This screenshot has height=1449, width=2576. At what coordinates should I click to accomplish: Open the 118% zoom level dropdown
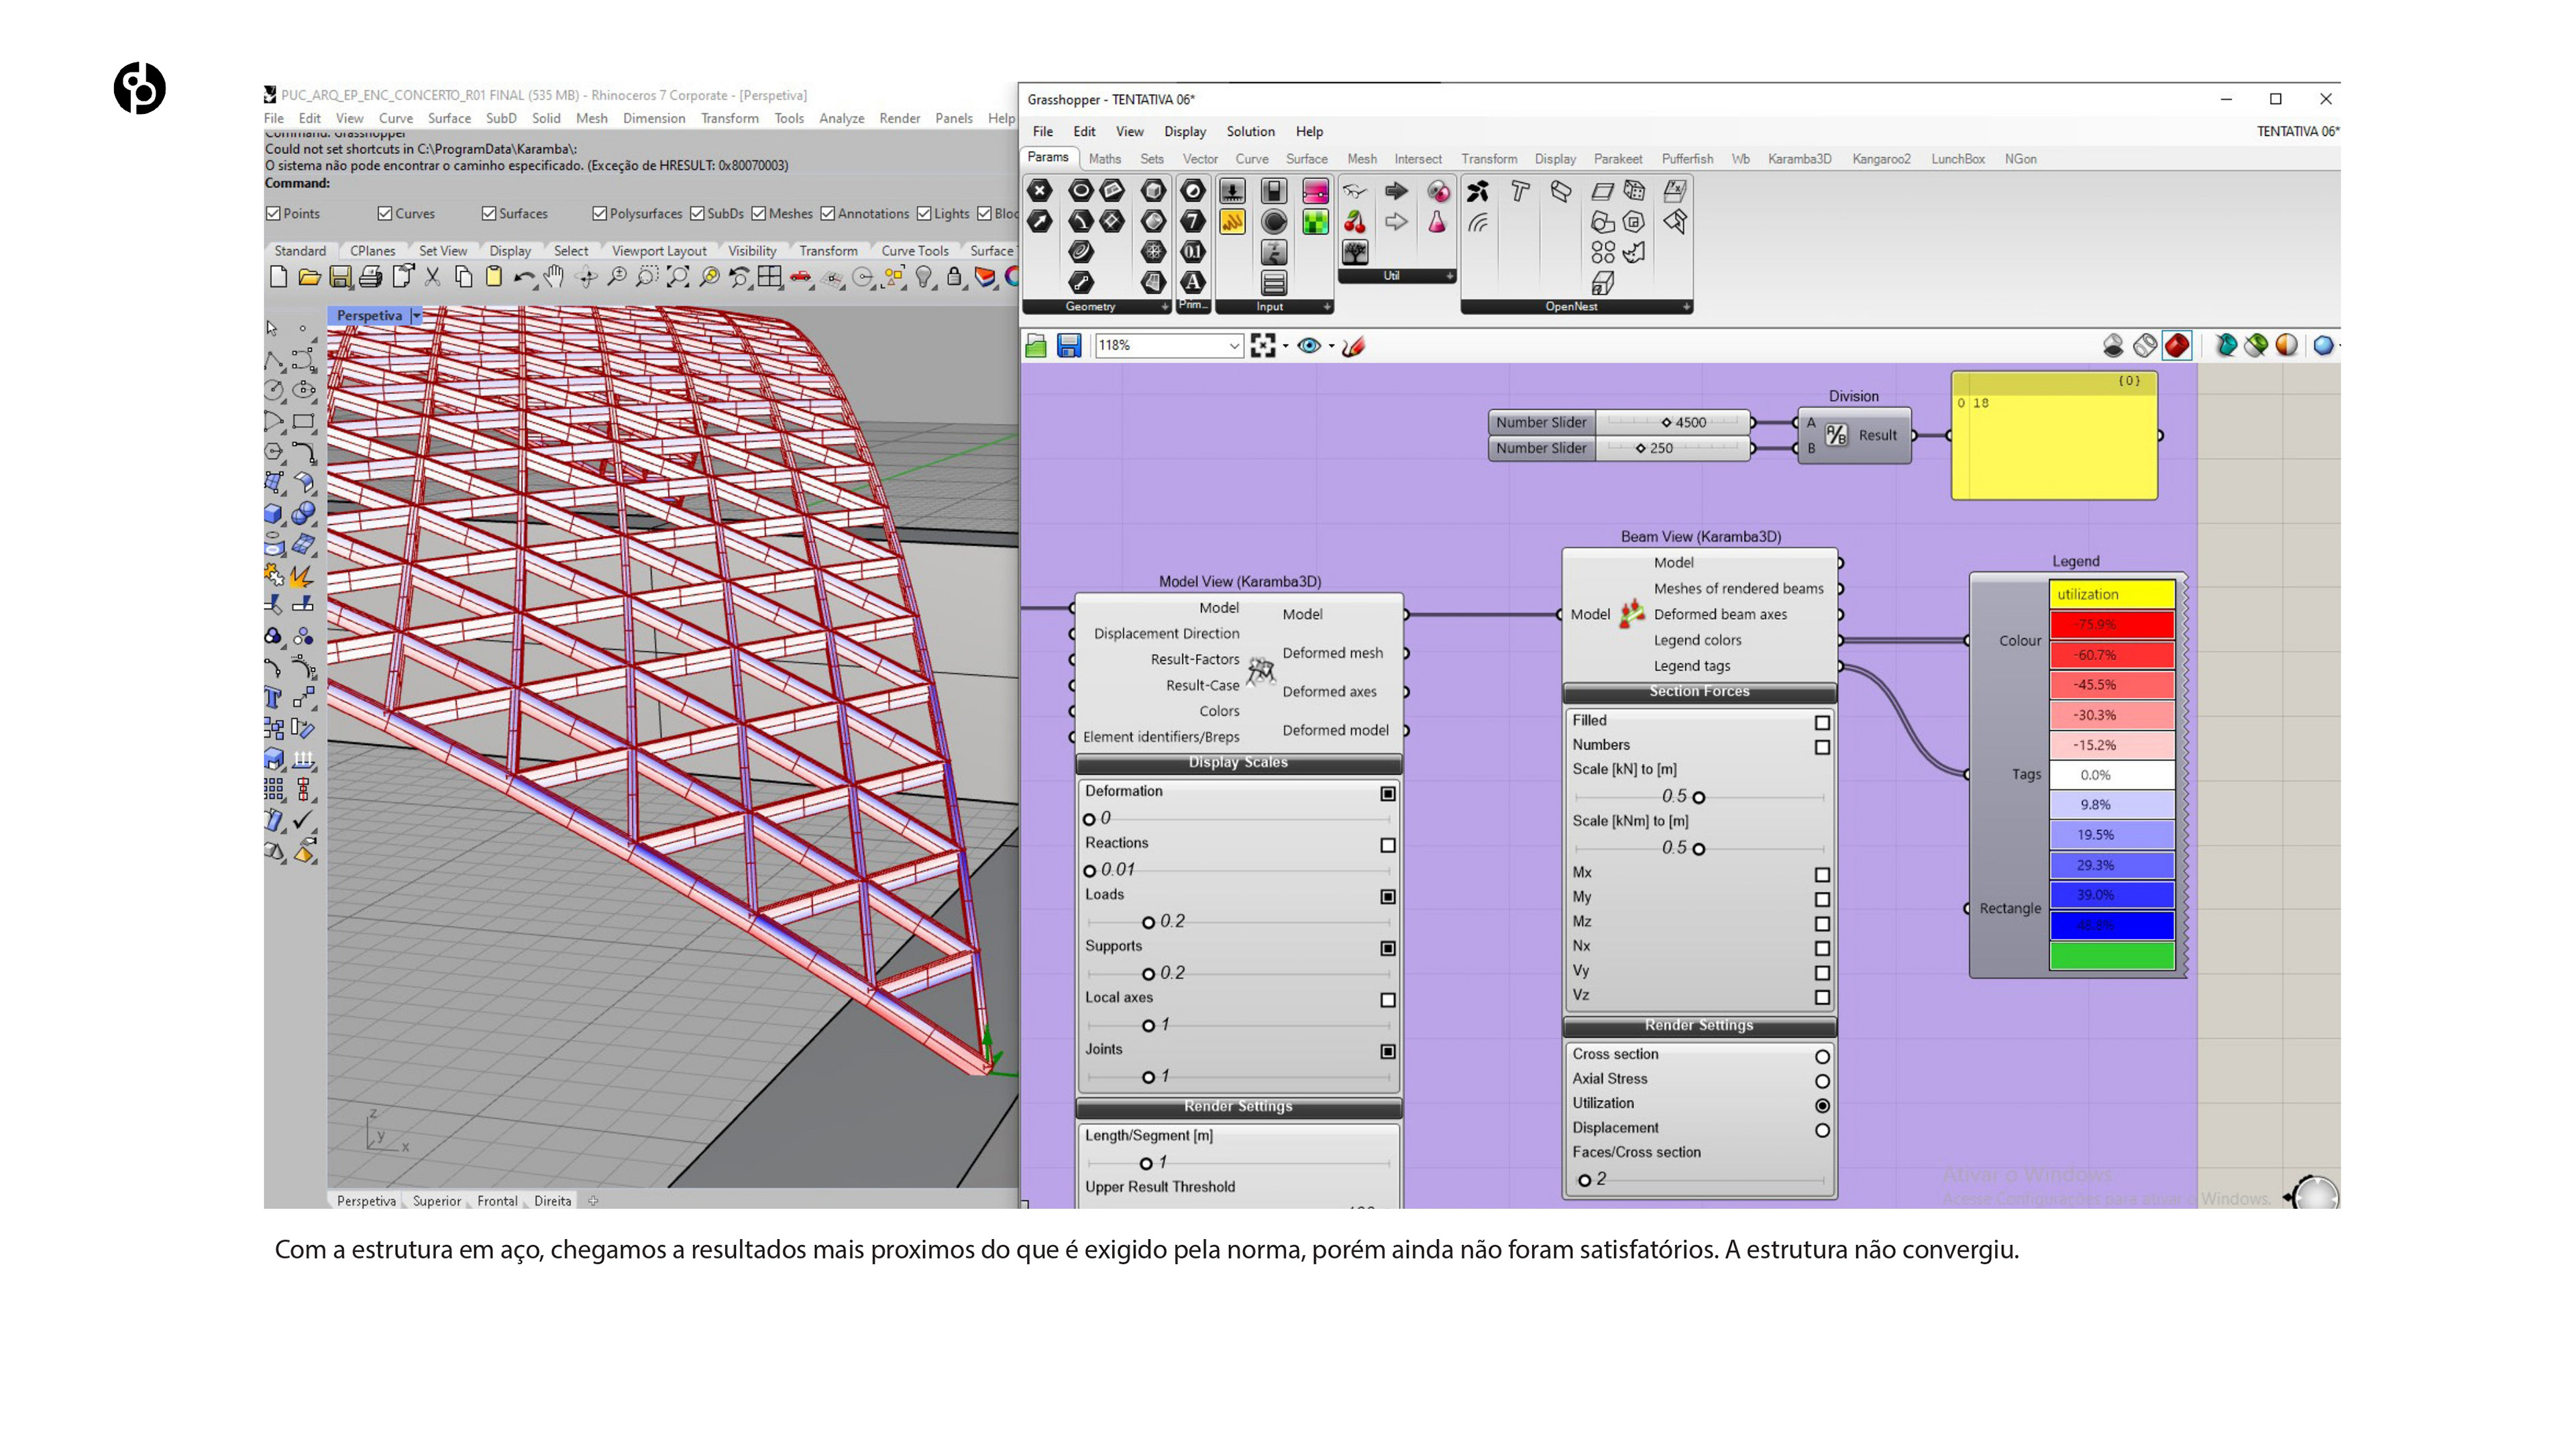tap(1234, 346)
